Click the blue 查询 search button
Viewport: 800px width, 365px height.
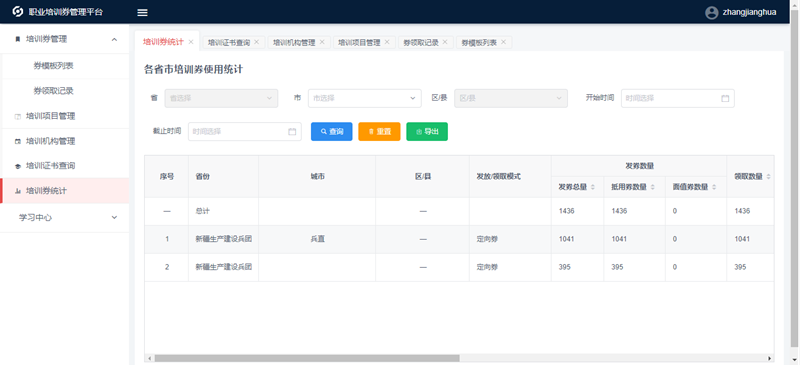click(x=332, y=132)
